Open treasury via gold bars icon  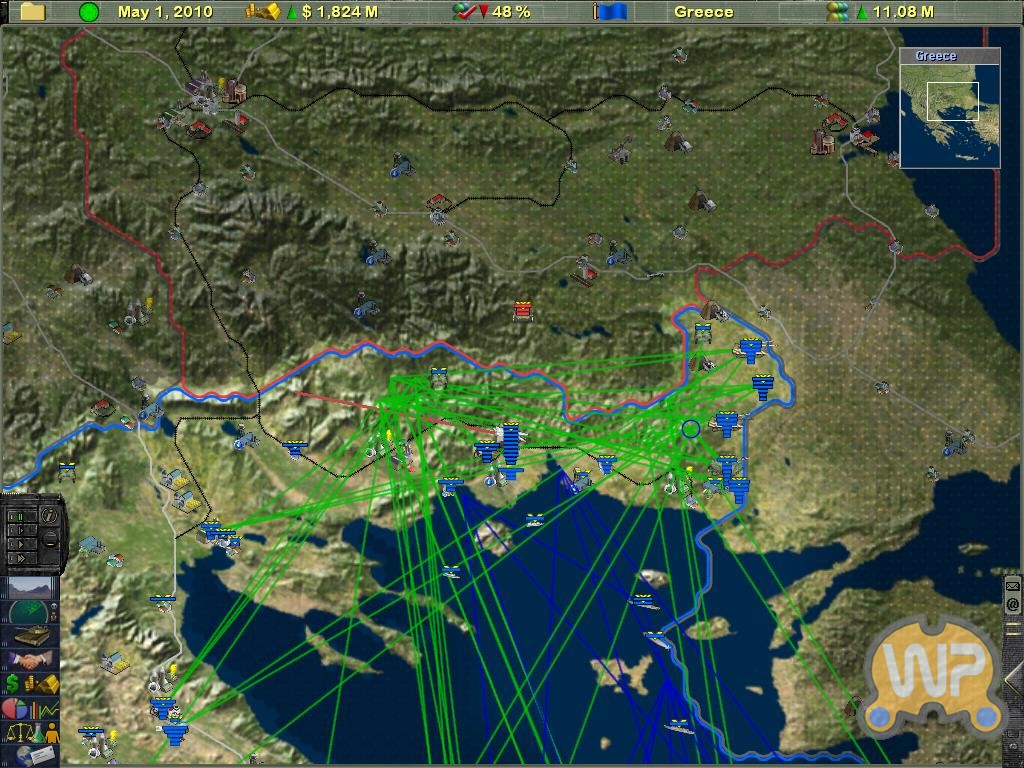(x=263, y=12)
